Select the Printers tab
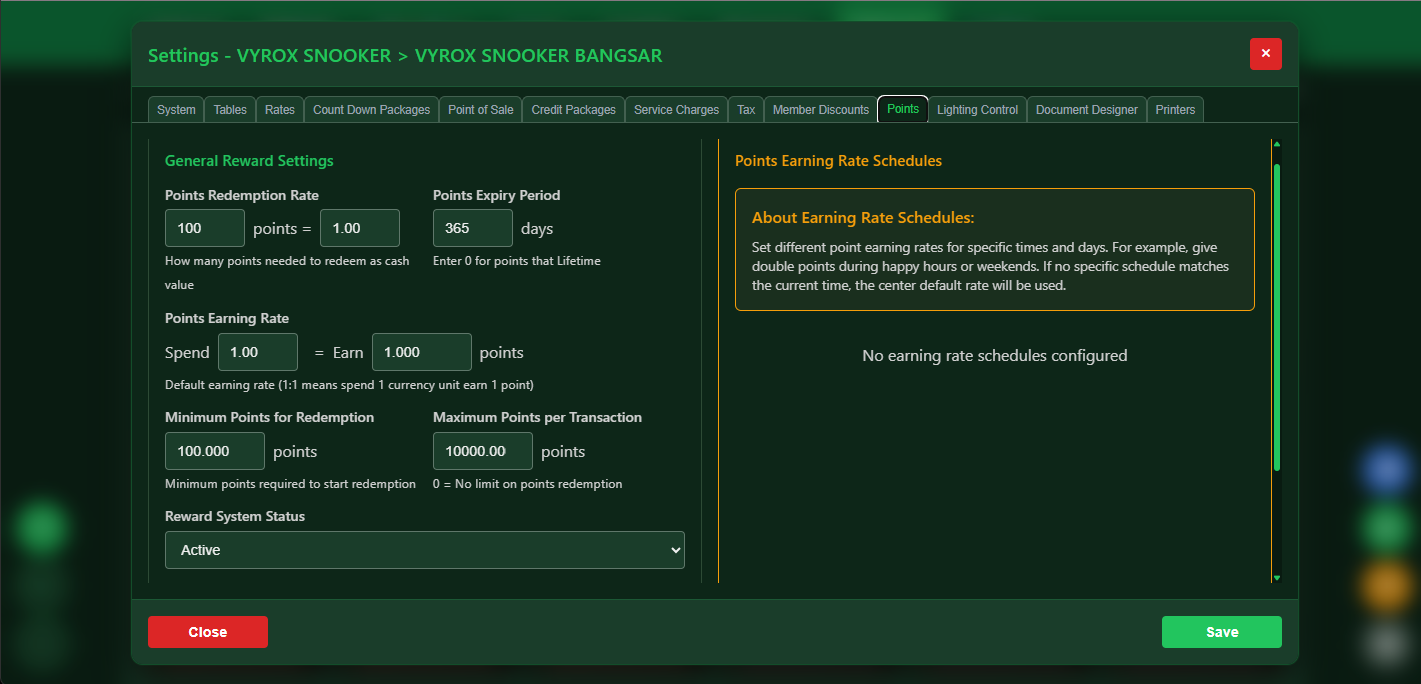 [1175, 109]
